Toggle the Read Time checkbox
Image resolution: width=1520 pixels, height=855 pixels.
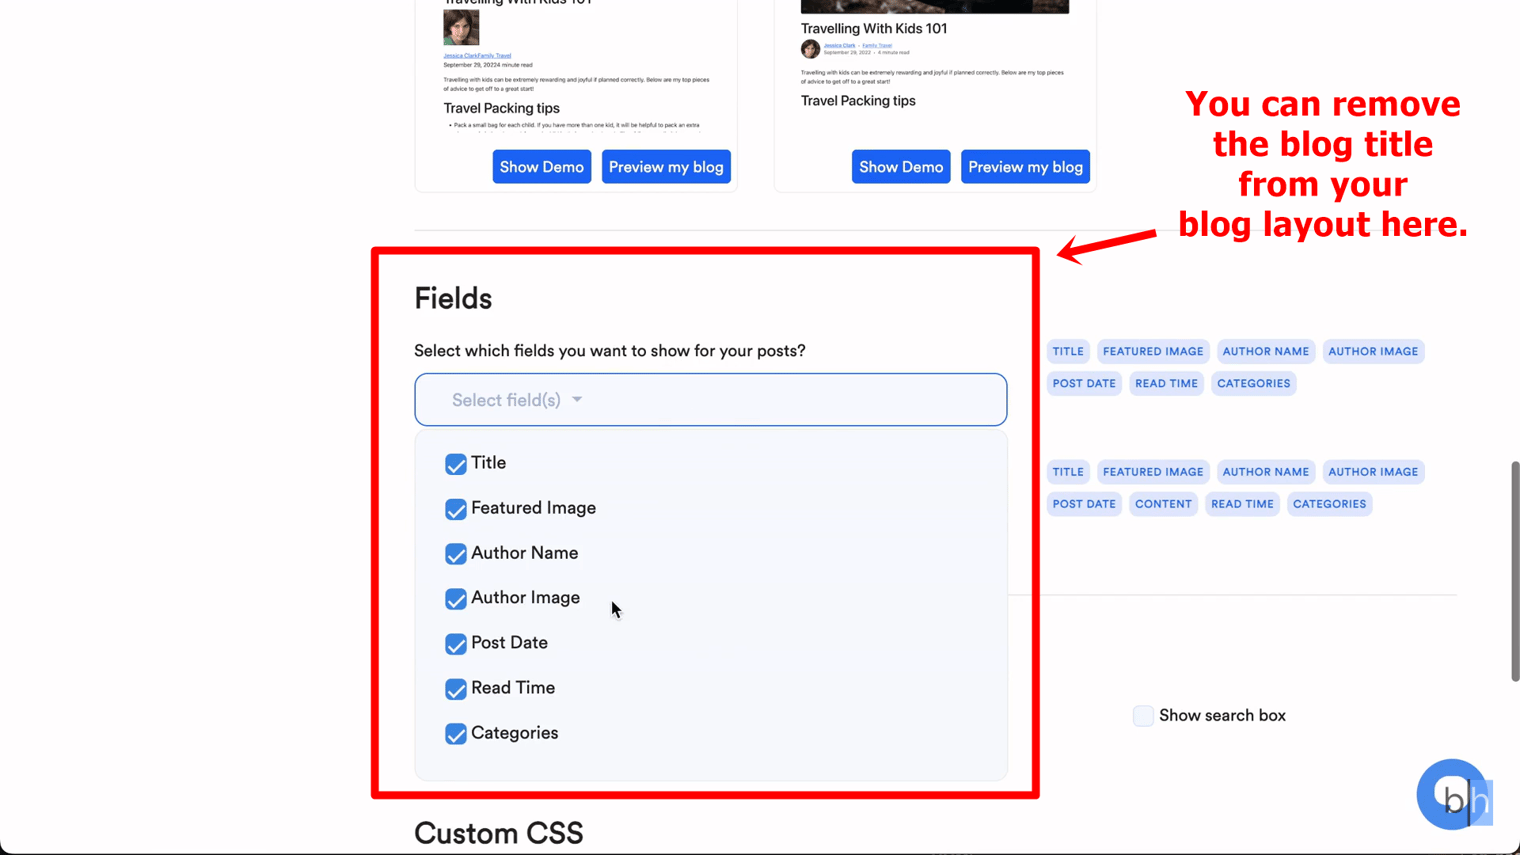(456, 689)
